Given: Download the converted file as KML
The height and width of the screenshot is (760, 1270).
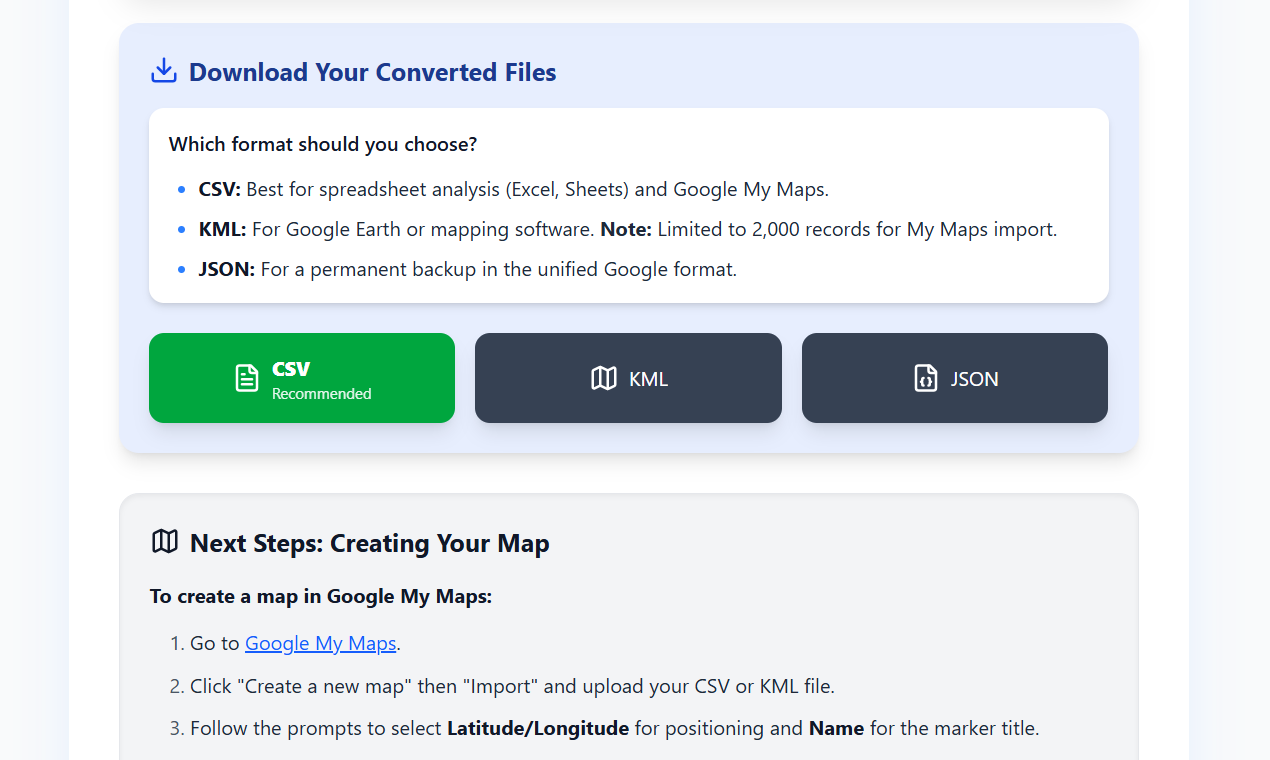Looking at the screenshot, I should (628, 378).
